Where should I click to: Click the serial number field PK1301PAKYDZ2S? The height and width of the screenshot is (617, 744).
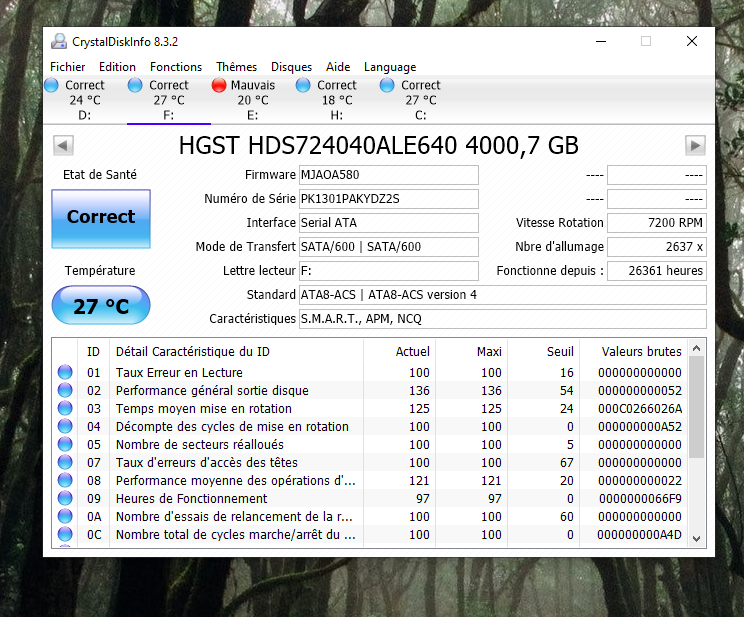pyautogui.click(x=389, y=199)
